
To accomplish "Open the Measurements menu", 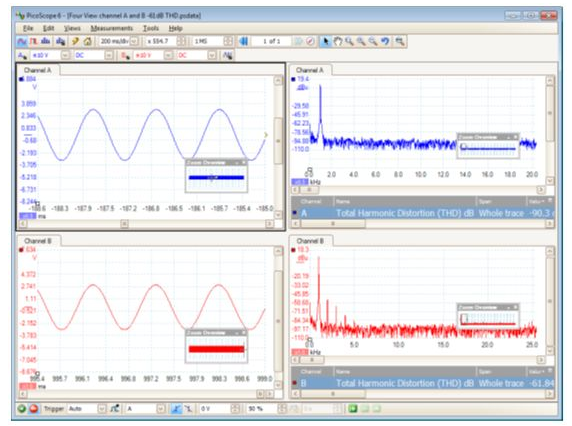I will (x=112, y=28).
